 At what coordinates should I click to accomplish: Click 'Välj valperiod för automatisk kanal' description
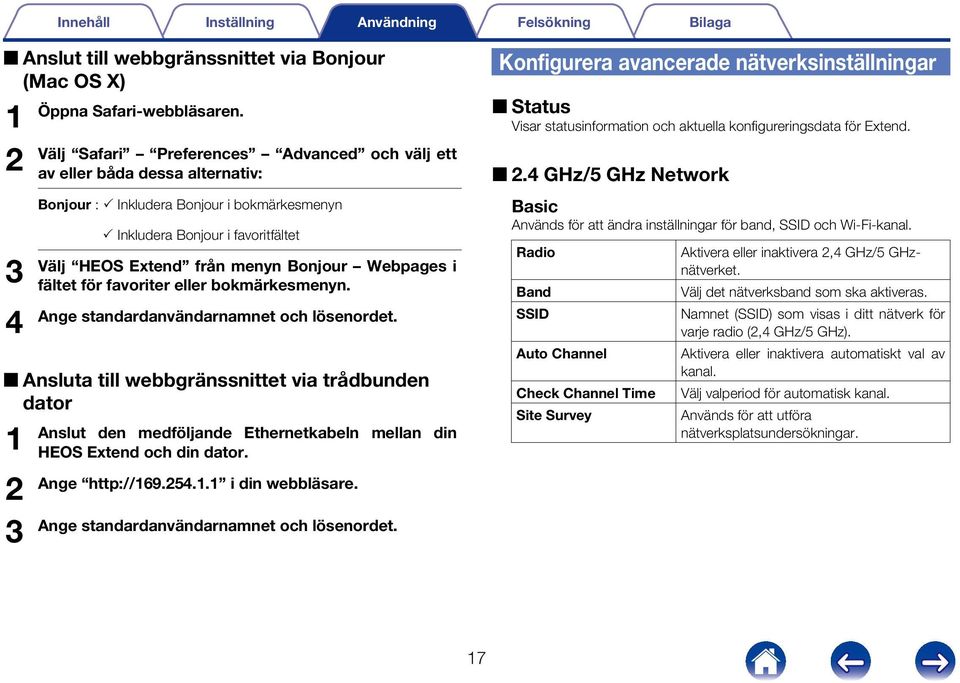(x=785, y=393)
